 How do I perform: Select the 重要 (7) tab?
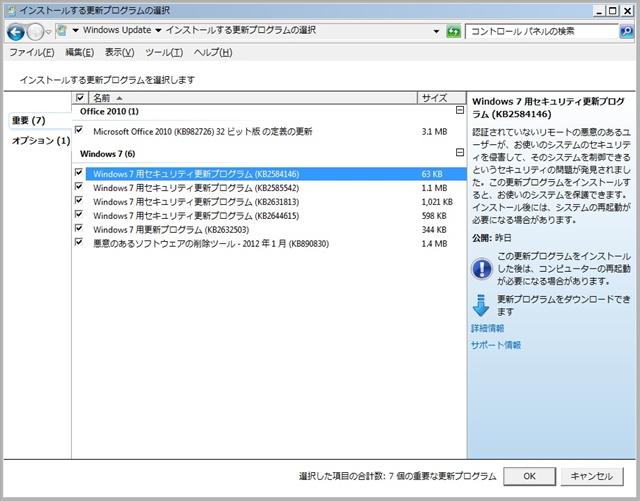point(40,120)
